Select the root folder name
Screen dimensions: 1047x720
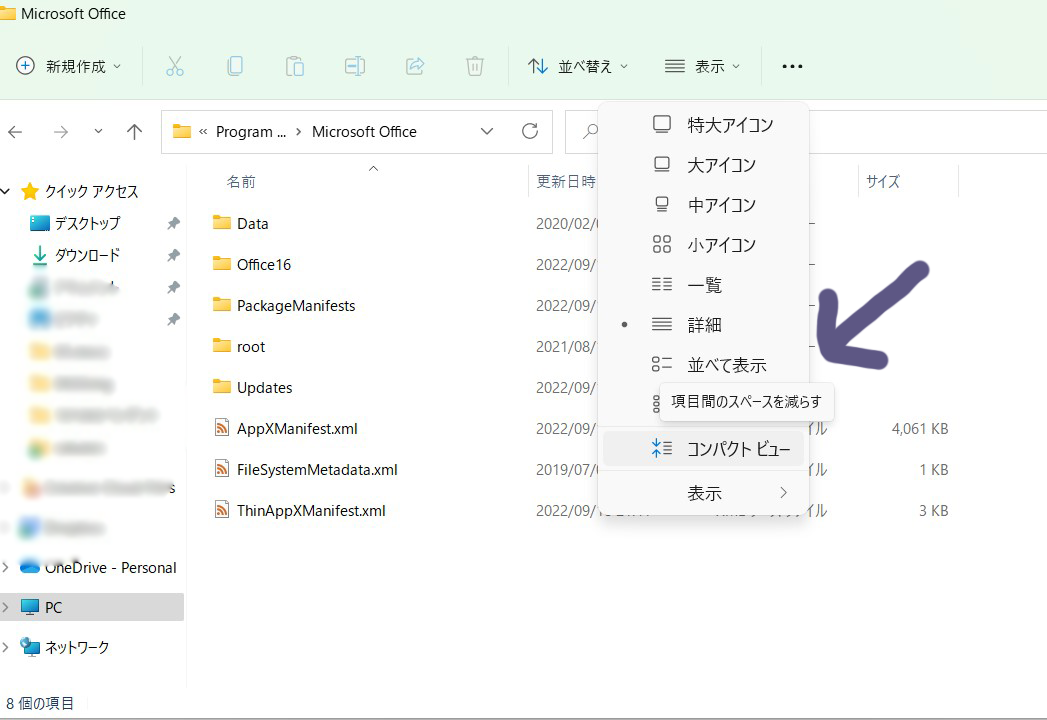(x=251, y=347)
